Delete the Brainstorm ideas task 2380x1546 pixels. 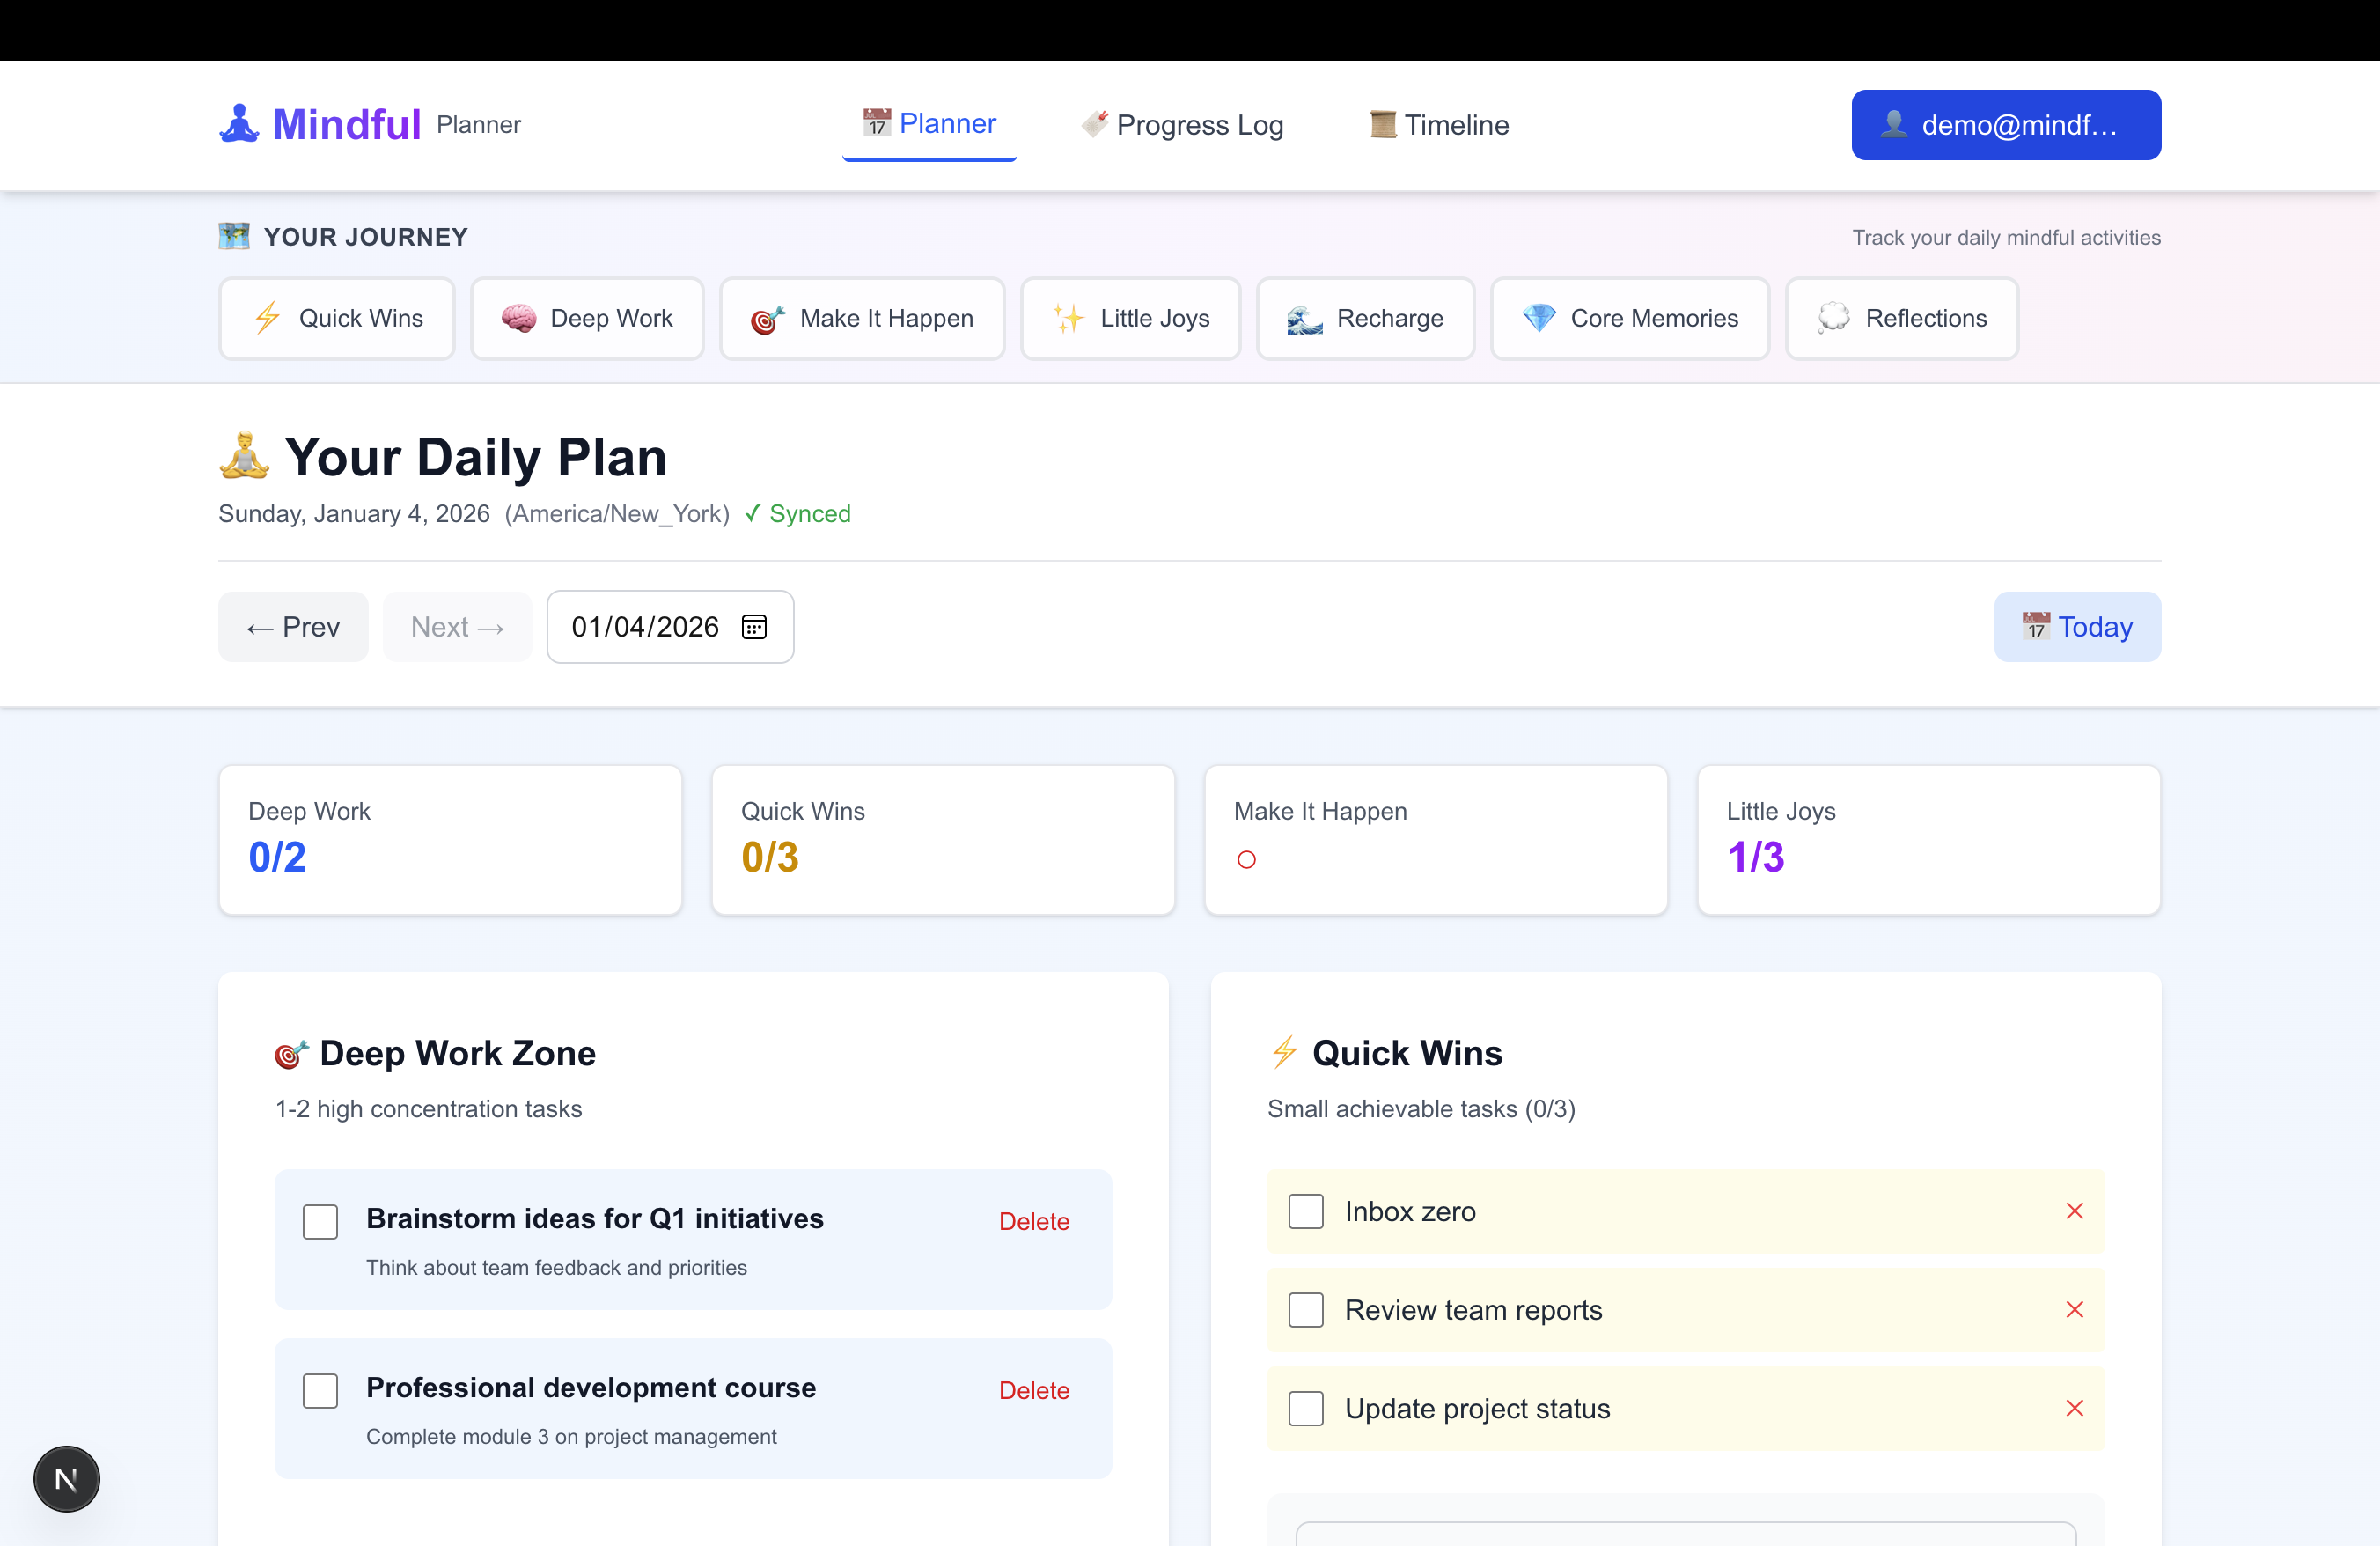[x=1034, y=1221]
